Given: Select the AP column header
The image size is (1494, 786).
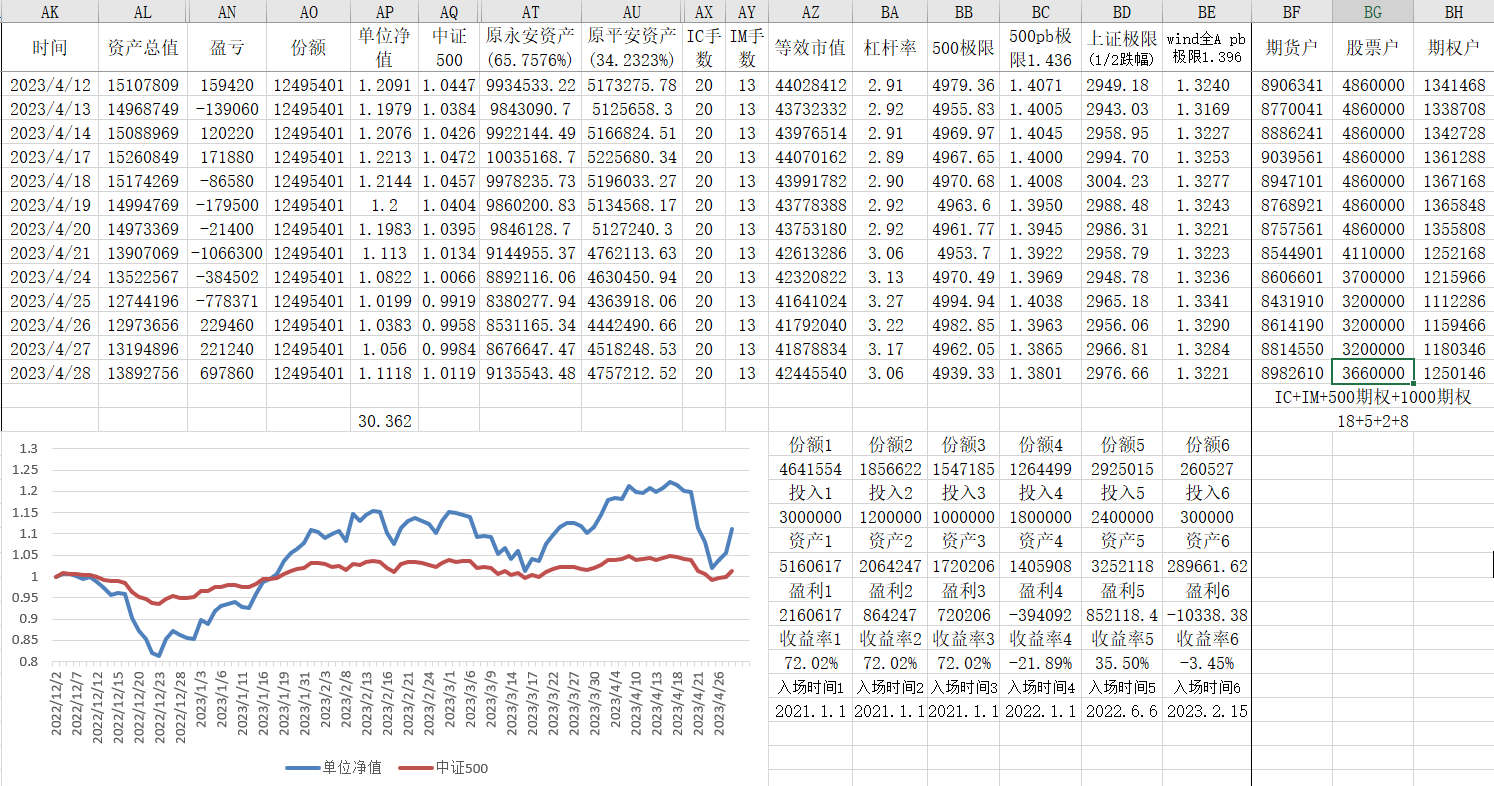Looking at the screenshot, I should (x=384, y=12).
